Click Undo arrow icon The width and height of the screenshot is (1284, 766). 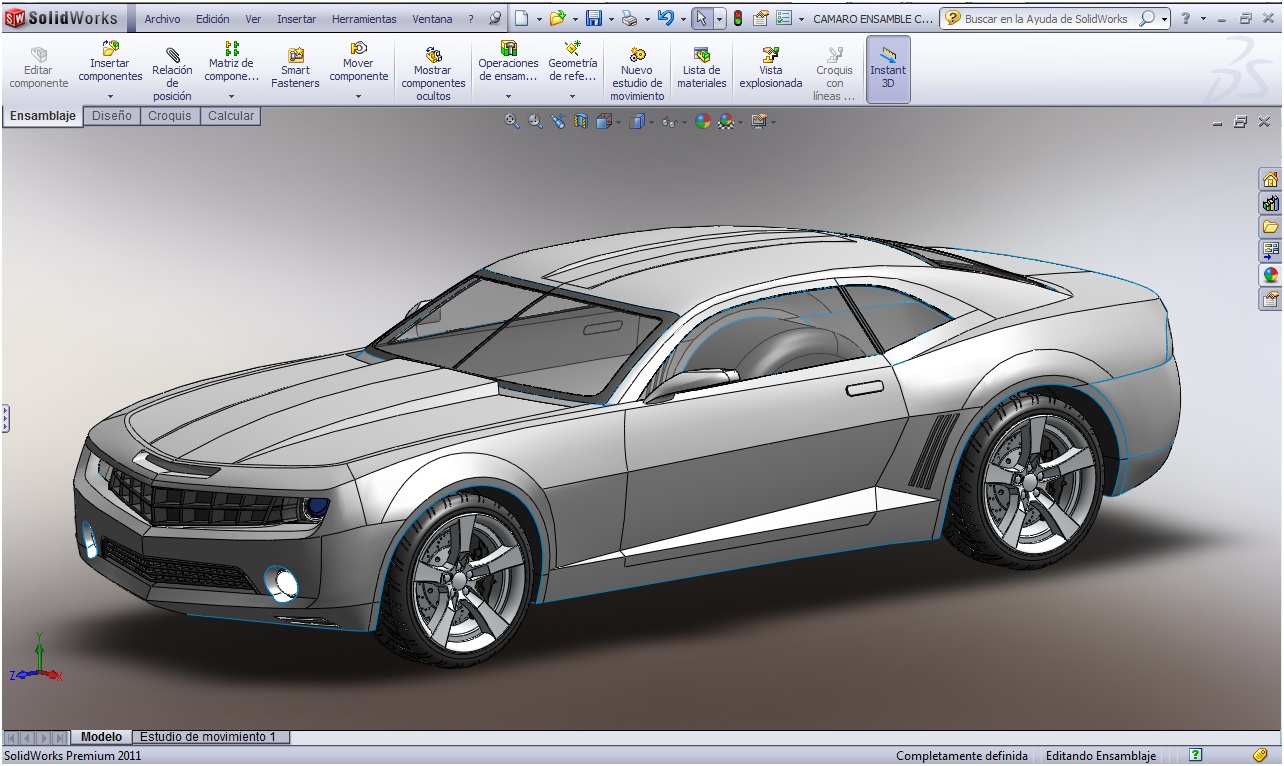pos(665,18)
